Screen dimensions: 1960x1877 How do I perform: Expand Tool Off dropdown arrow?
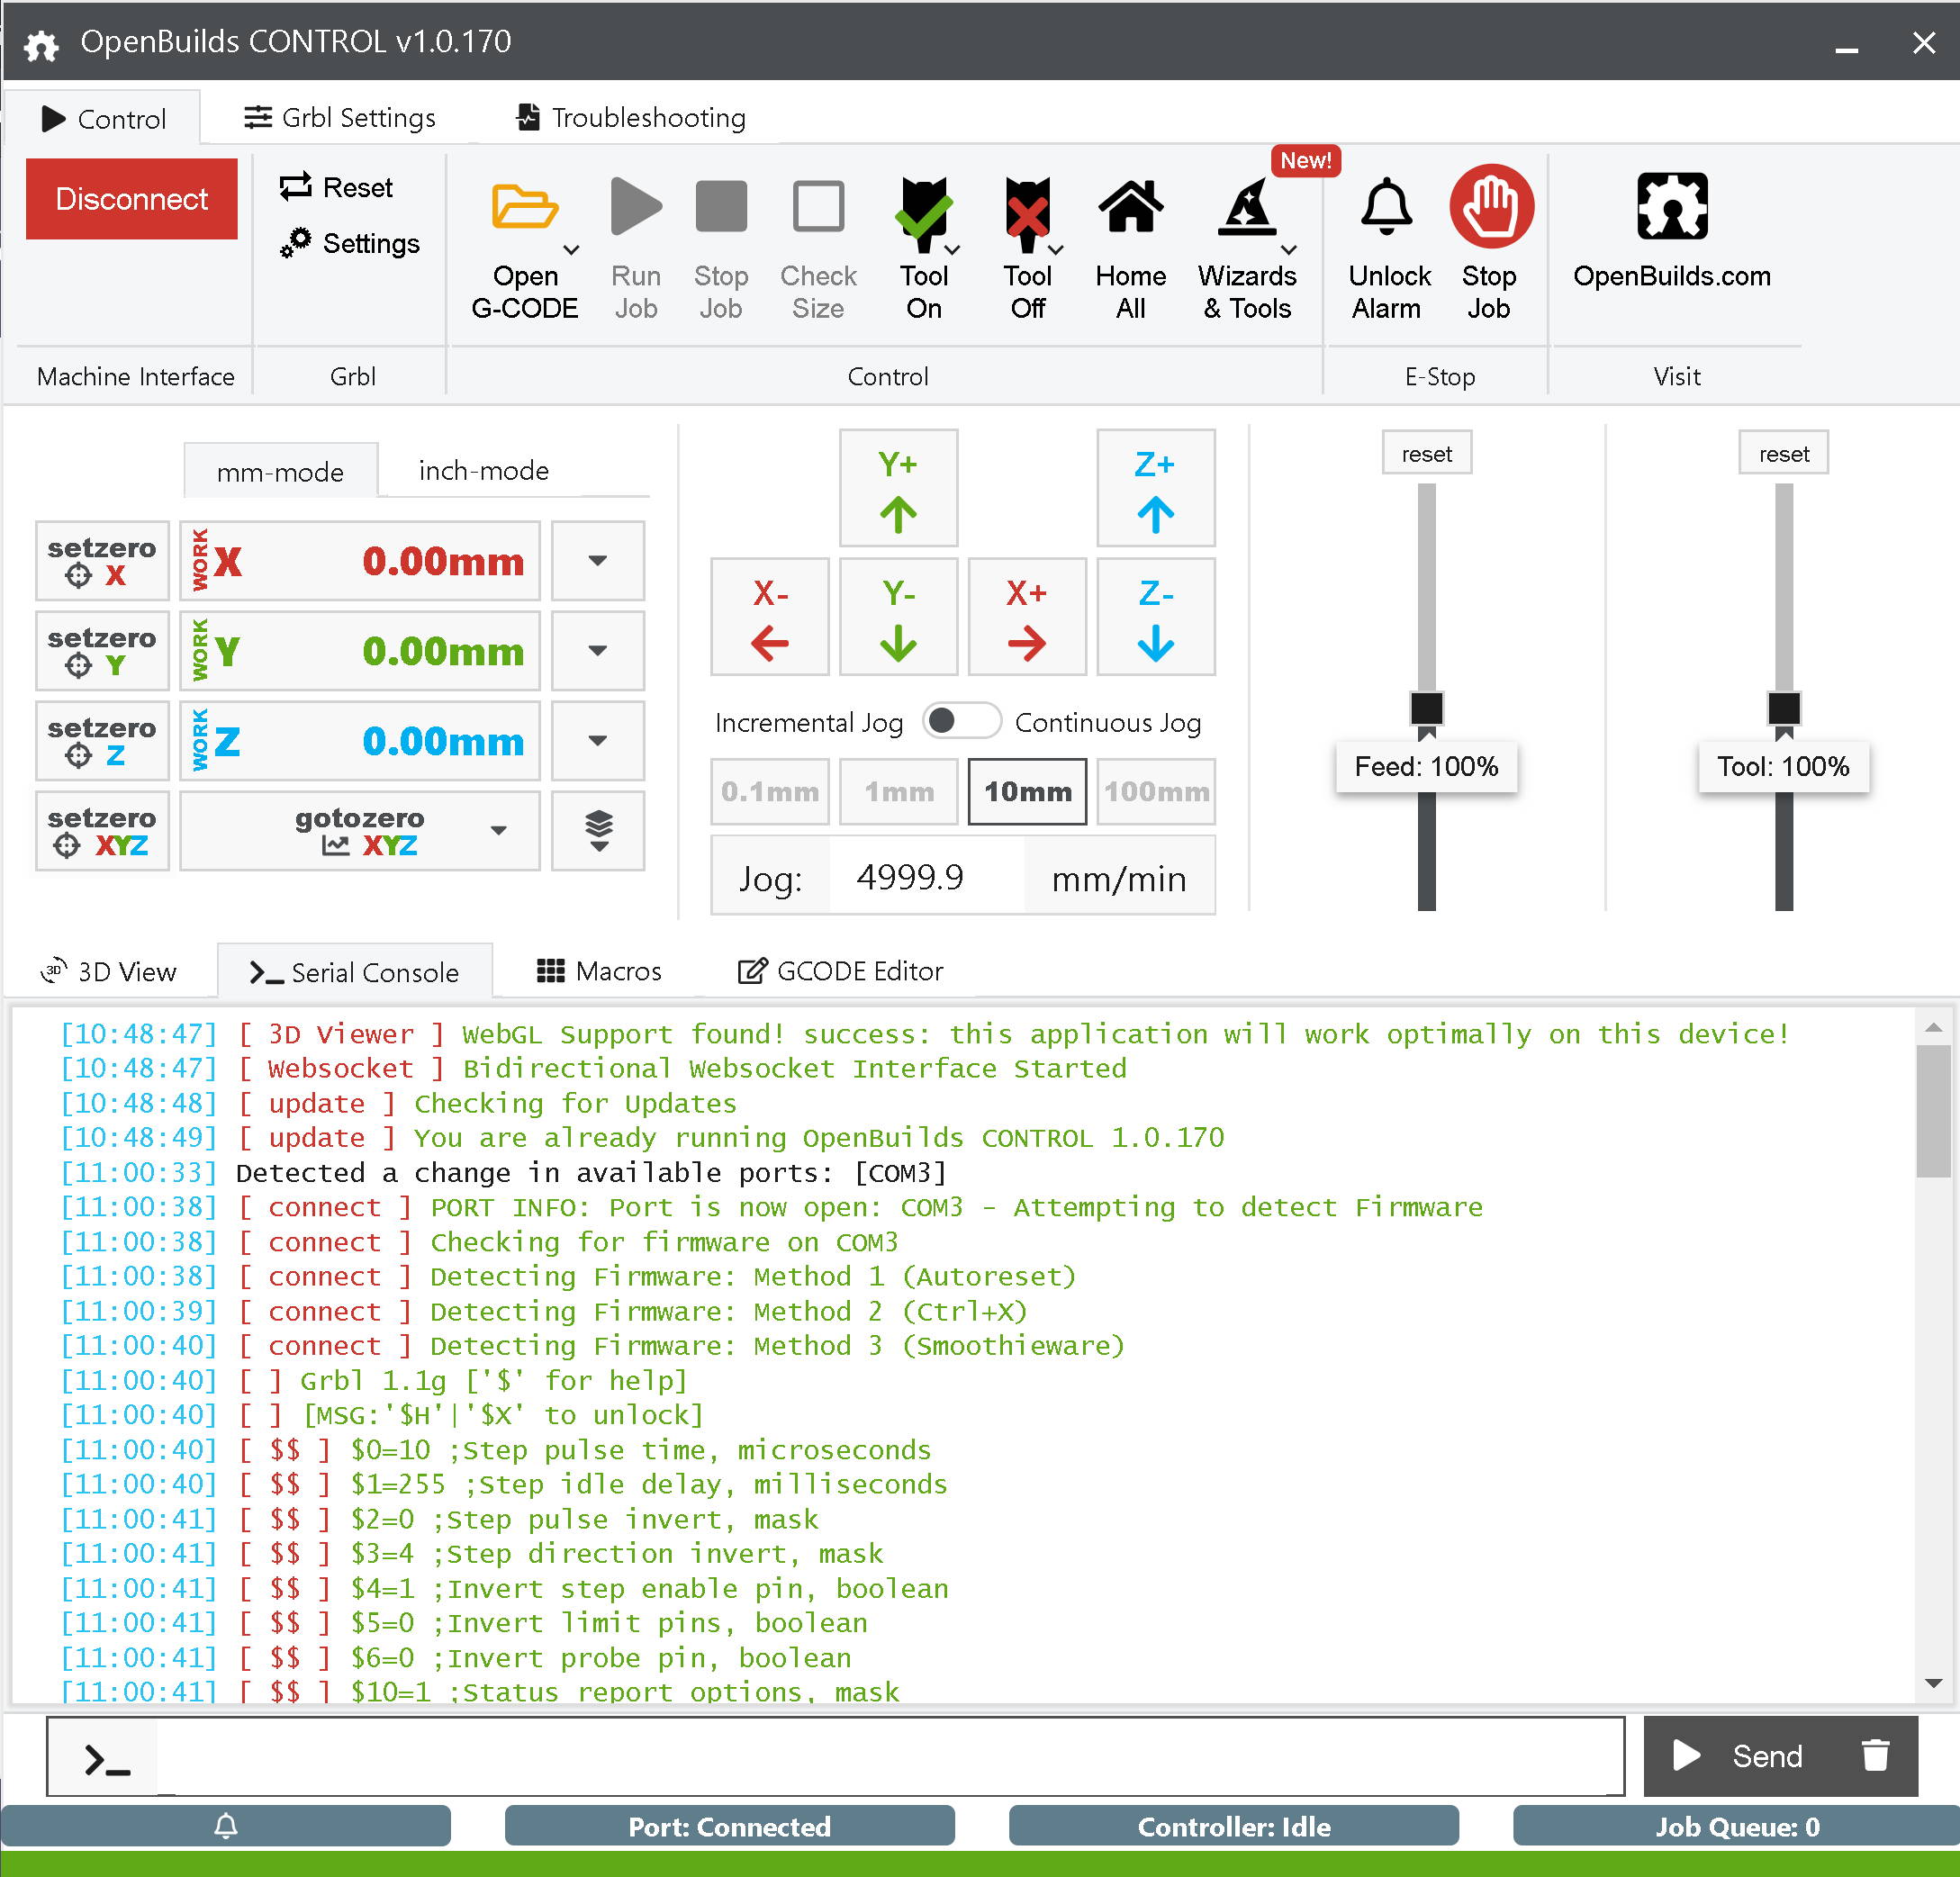click(x=1057, y=249)
